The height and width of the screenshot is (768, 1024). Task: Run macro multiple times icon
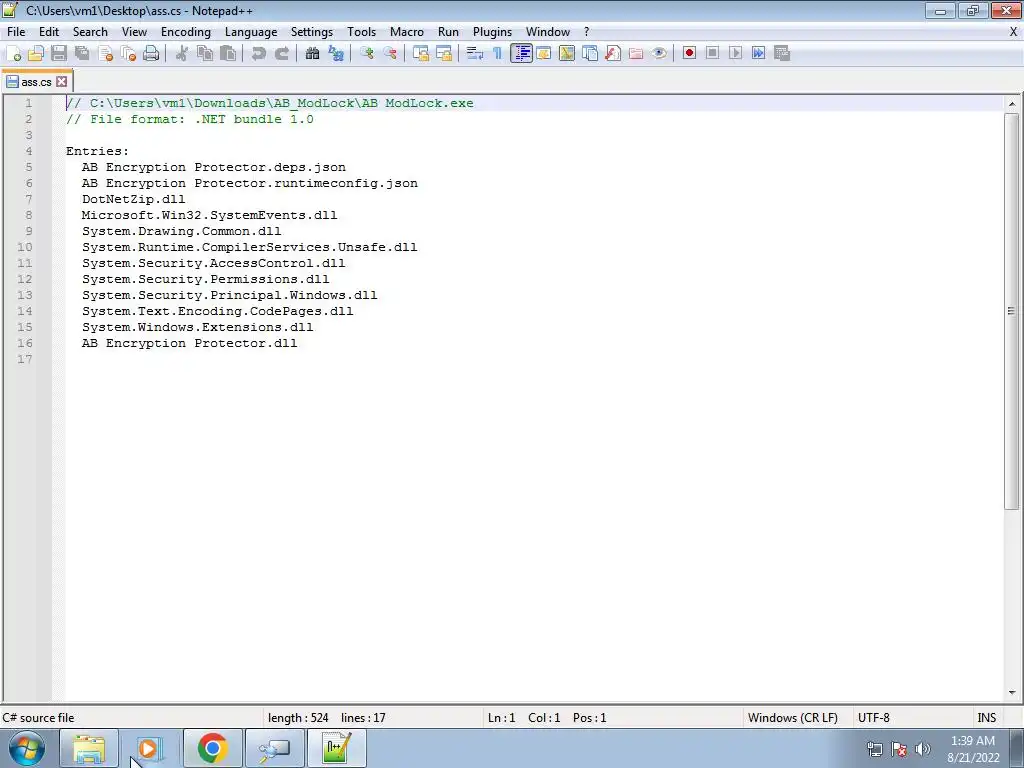pyautogui.click(x=758, y=54)
